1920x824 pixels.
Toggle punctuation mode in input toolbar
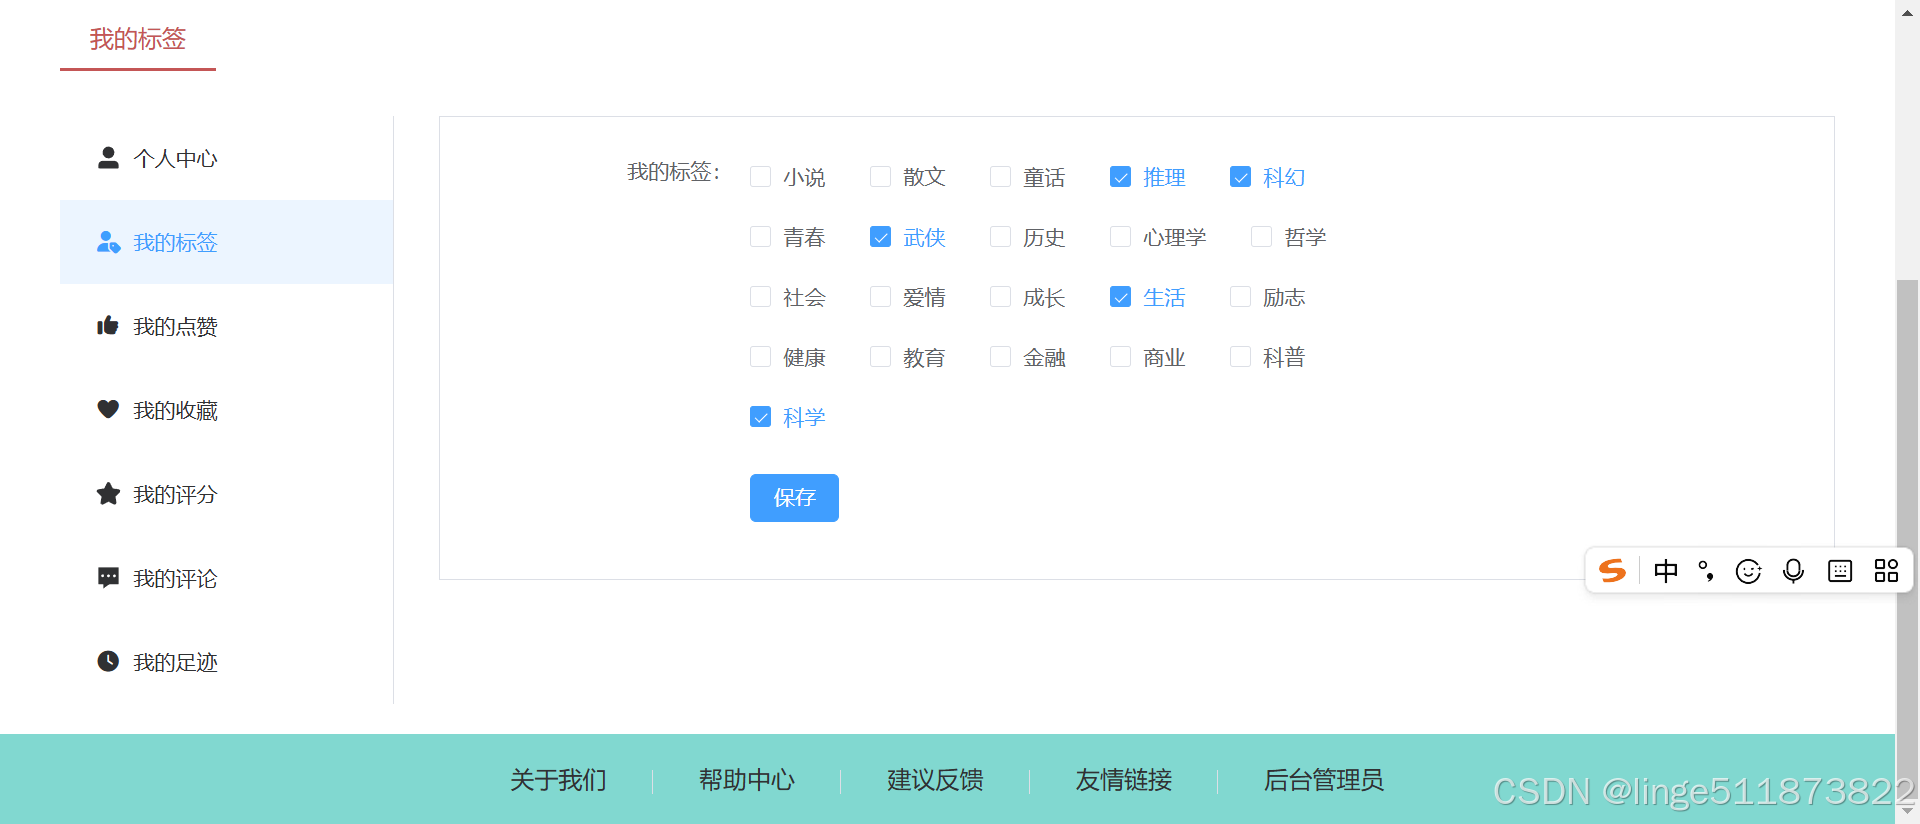[1706, 571]
